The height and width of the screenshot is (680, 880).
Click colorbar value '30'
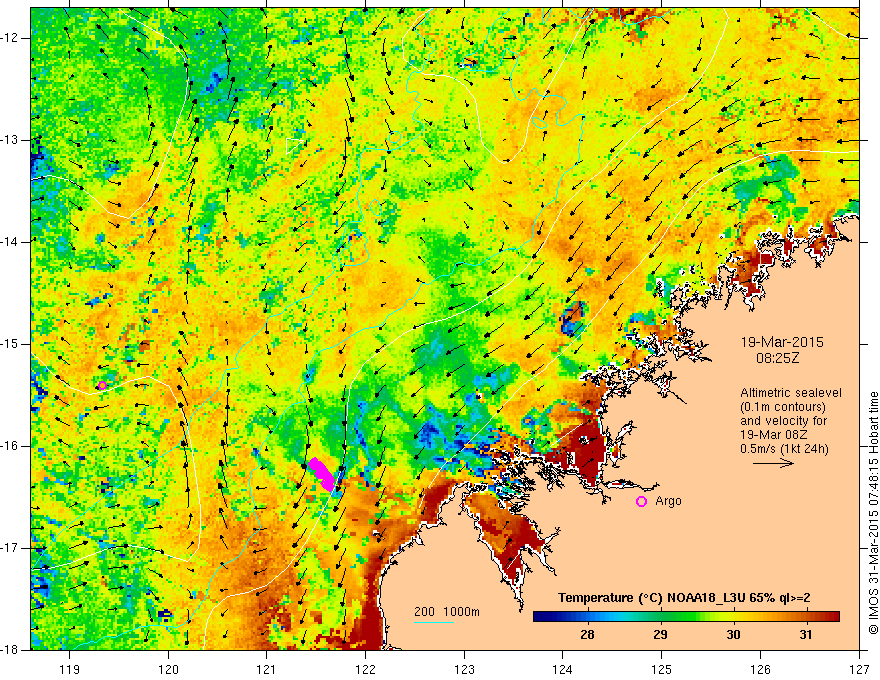click(733, 635)
